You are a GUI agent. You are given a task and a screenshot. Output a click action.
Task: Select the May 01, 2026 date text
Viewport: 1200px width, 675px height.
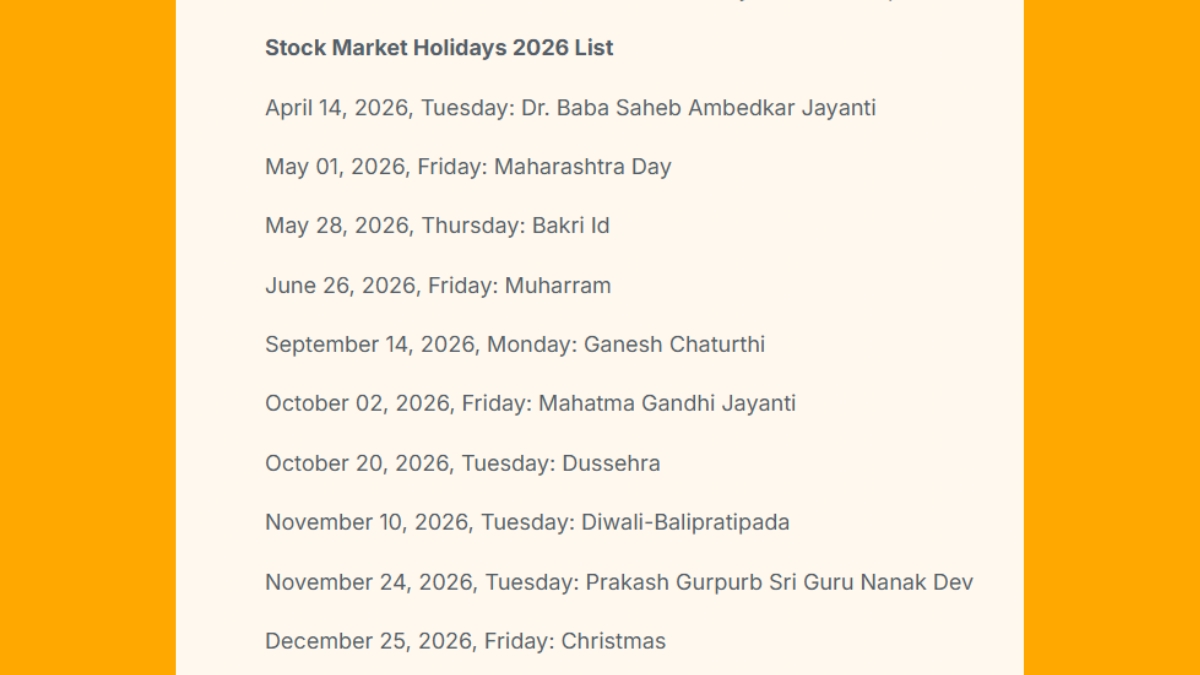click(335, 167)
